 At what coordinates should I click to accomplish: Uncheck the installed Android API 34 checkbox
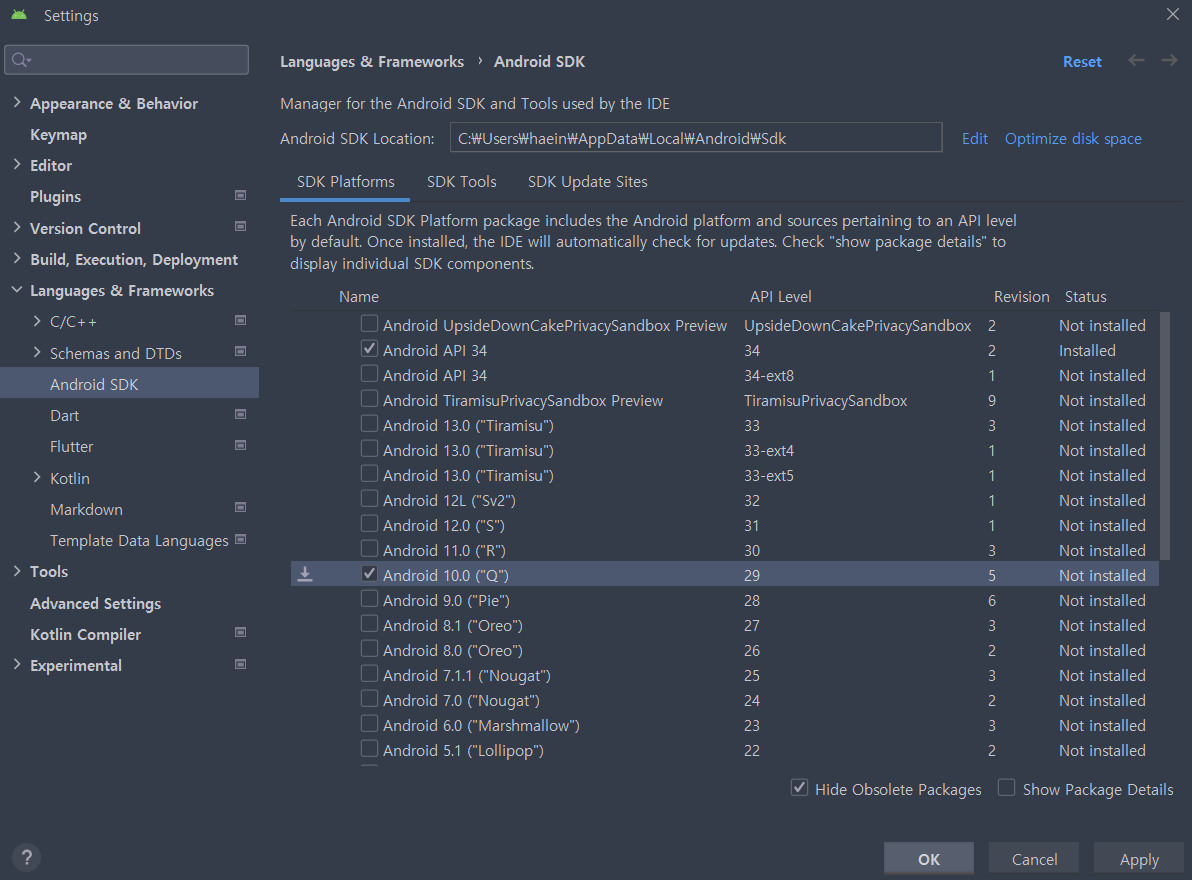pos(369,349)
